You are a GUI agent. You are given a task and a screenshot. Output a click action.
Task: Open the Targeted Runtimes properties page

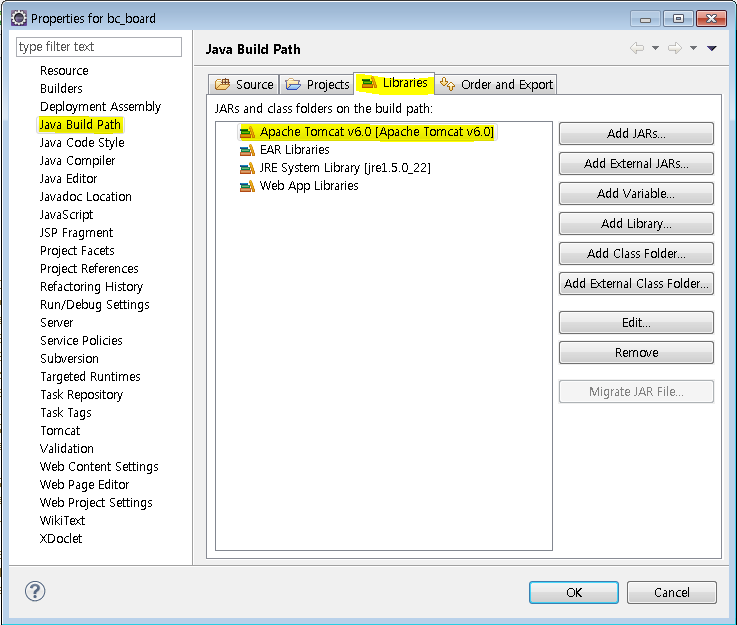pyautogui.click(x=90, y=377)
